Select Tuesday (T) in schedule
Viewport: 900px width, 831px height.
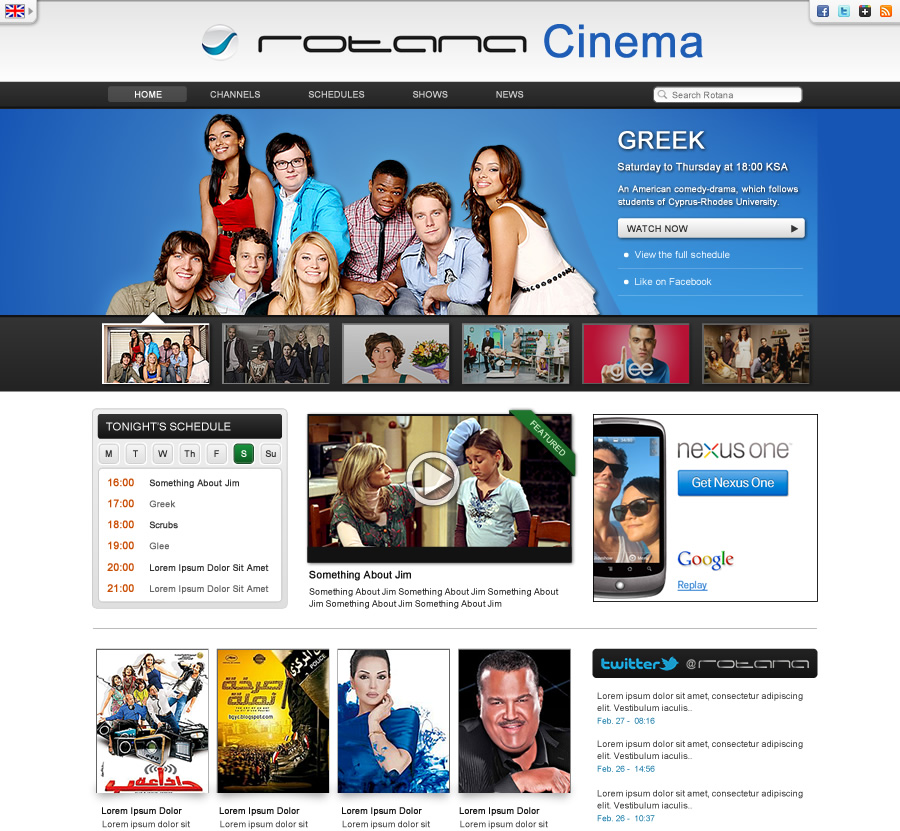135,453
